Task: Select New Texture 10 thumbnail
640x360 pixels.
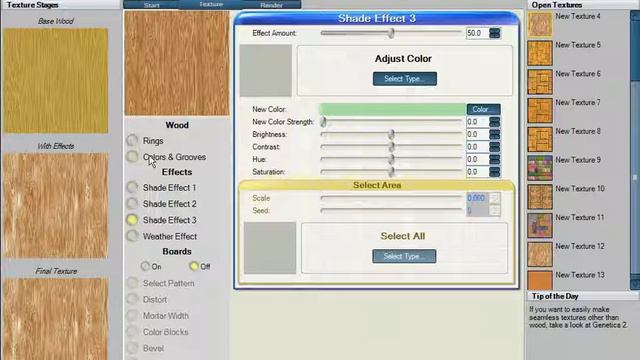Action: tap(540, 197)
